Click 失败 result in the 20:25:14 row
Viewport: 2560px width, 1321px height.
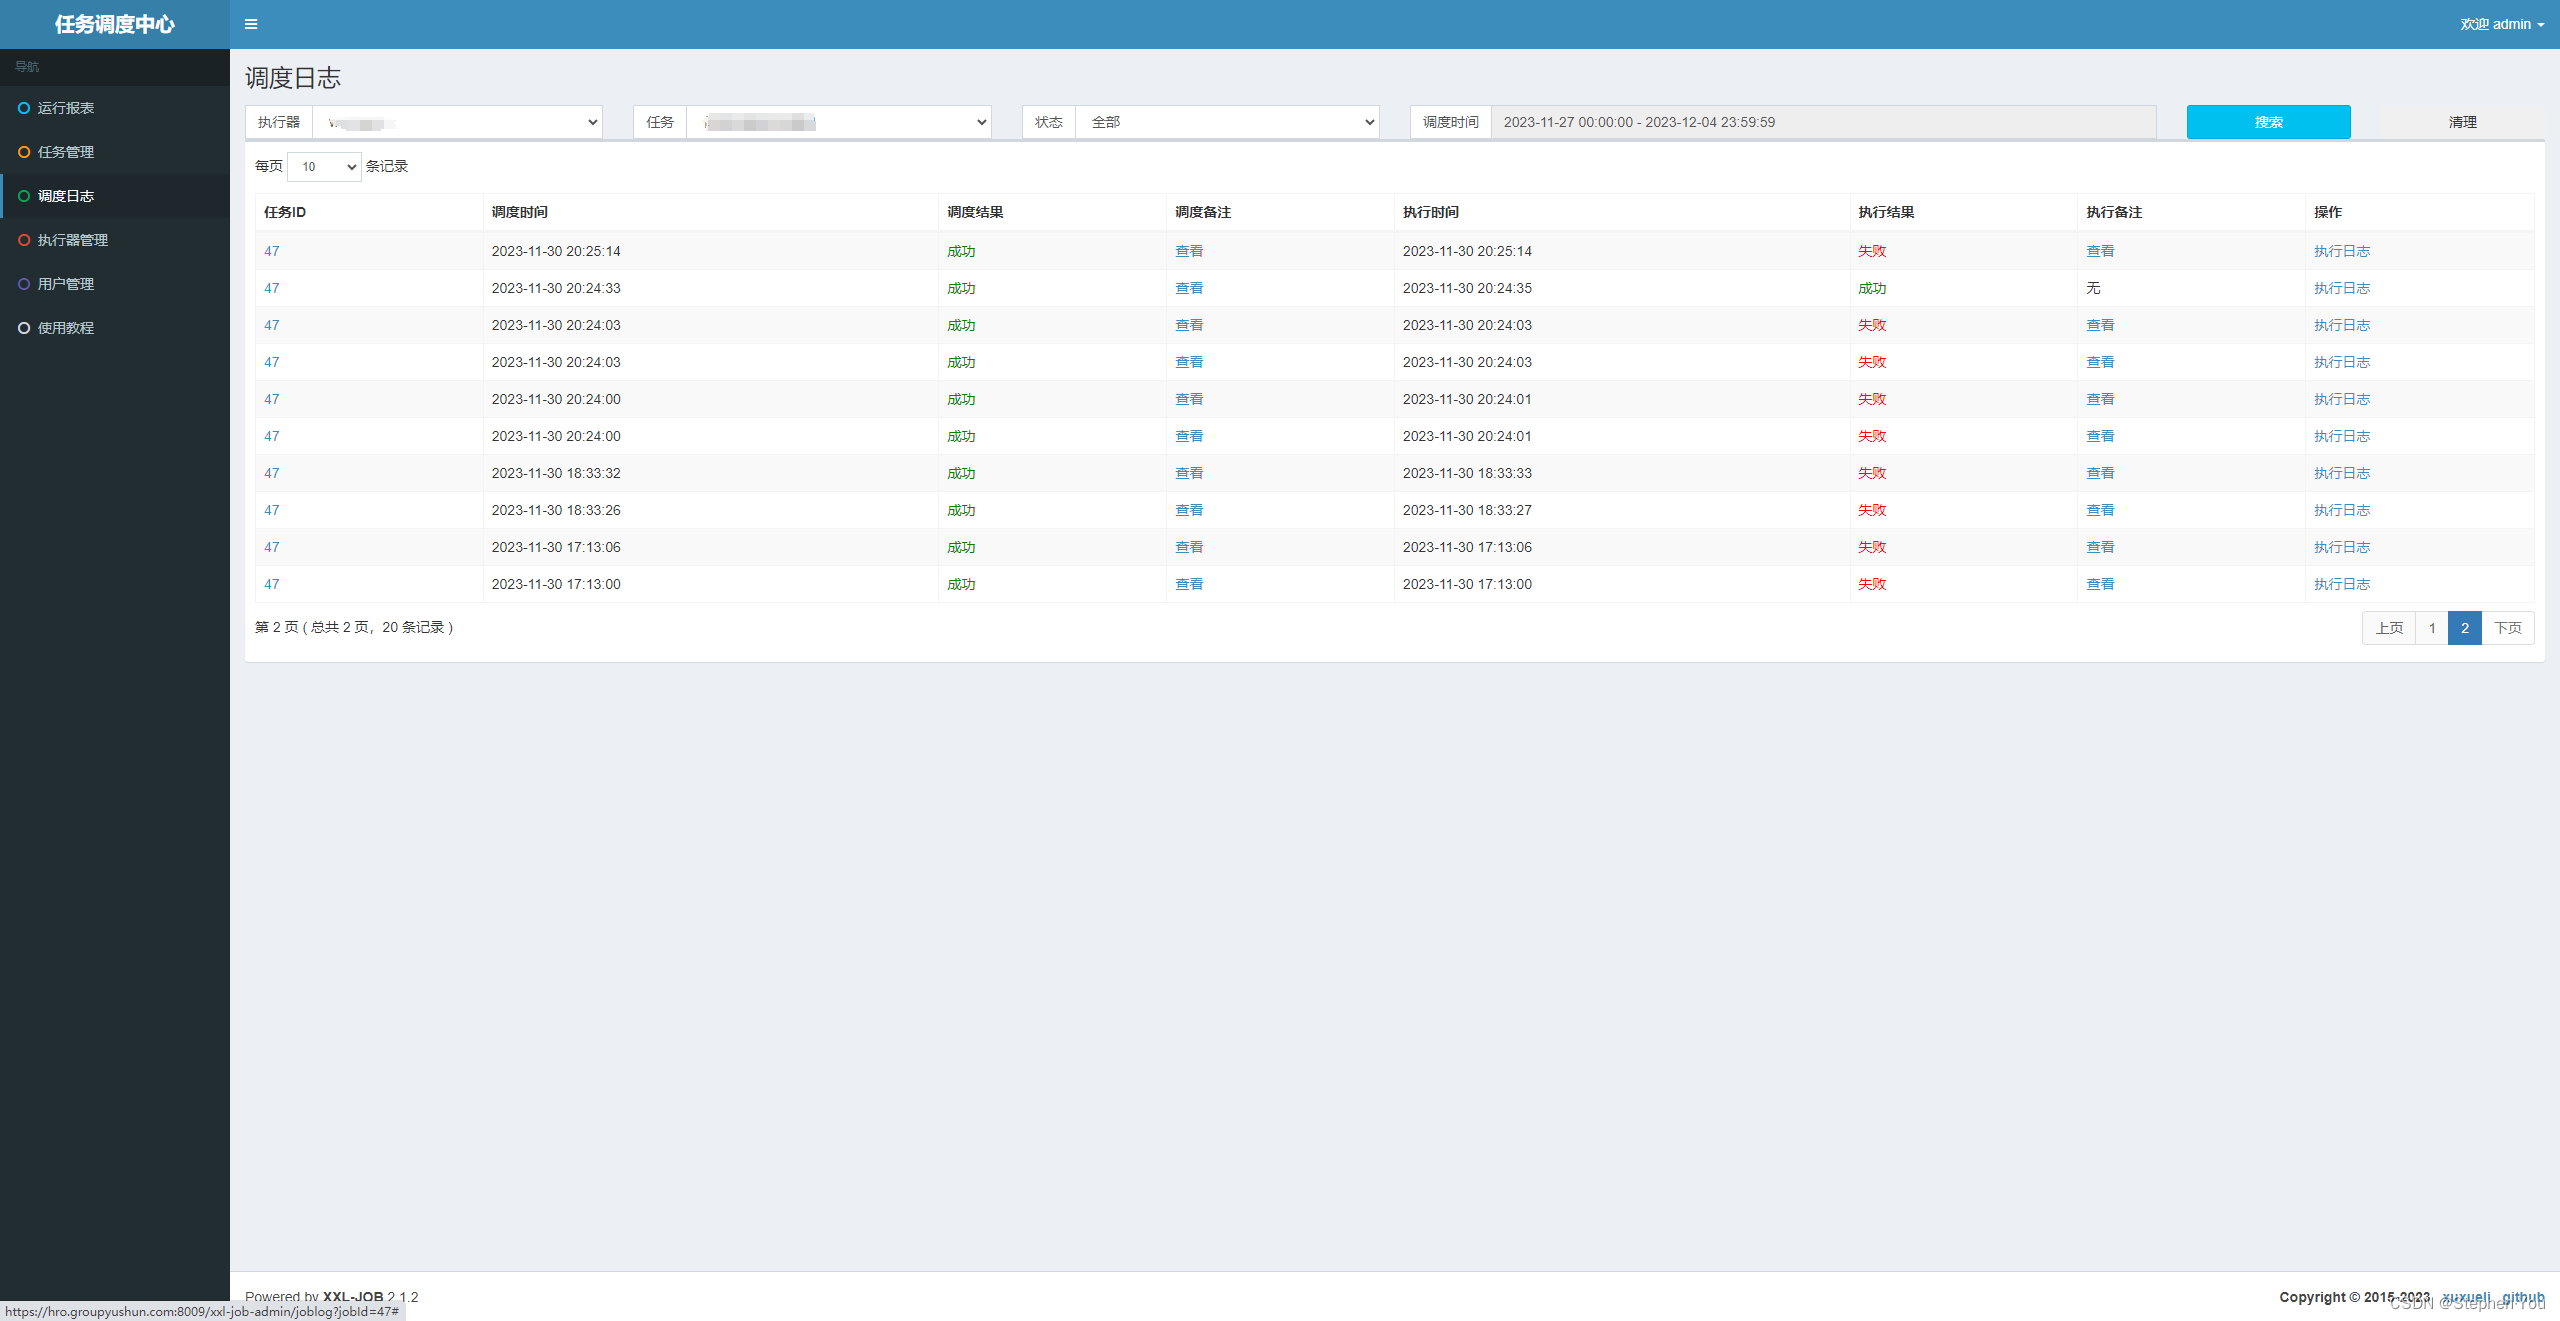tap(1872, 251)
